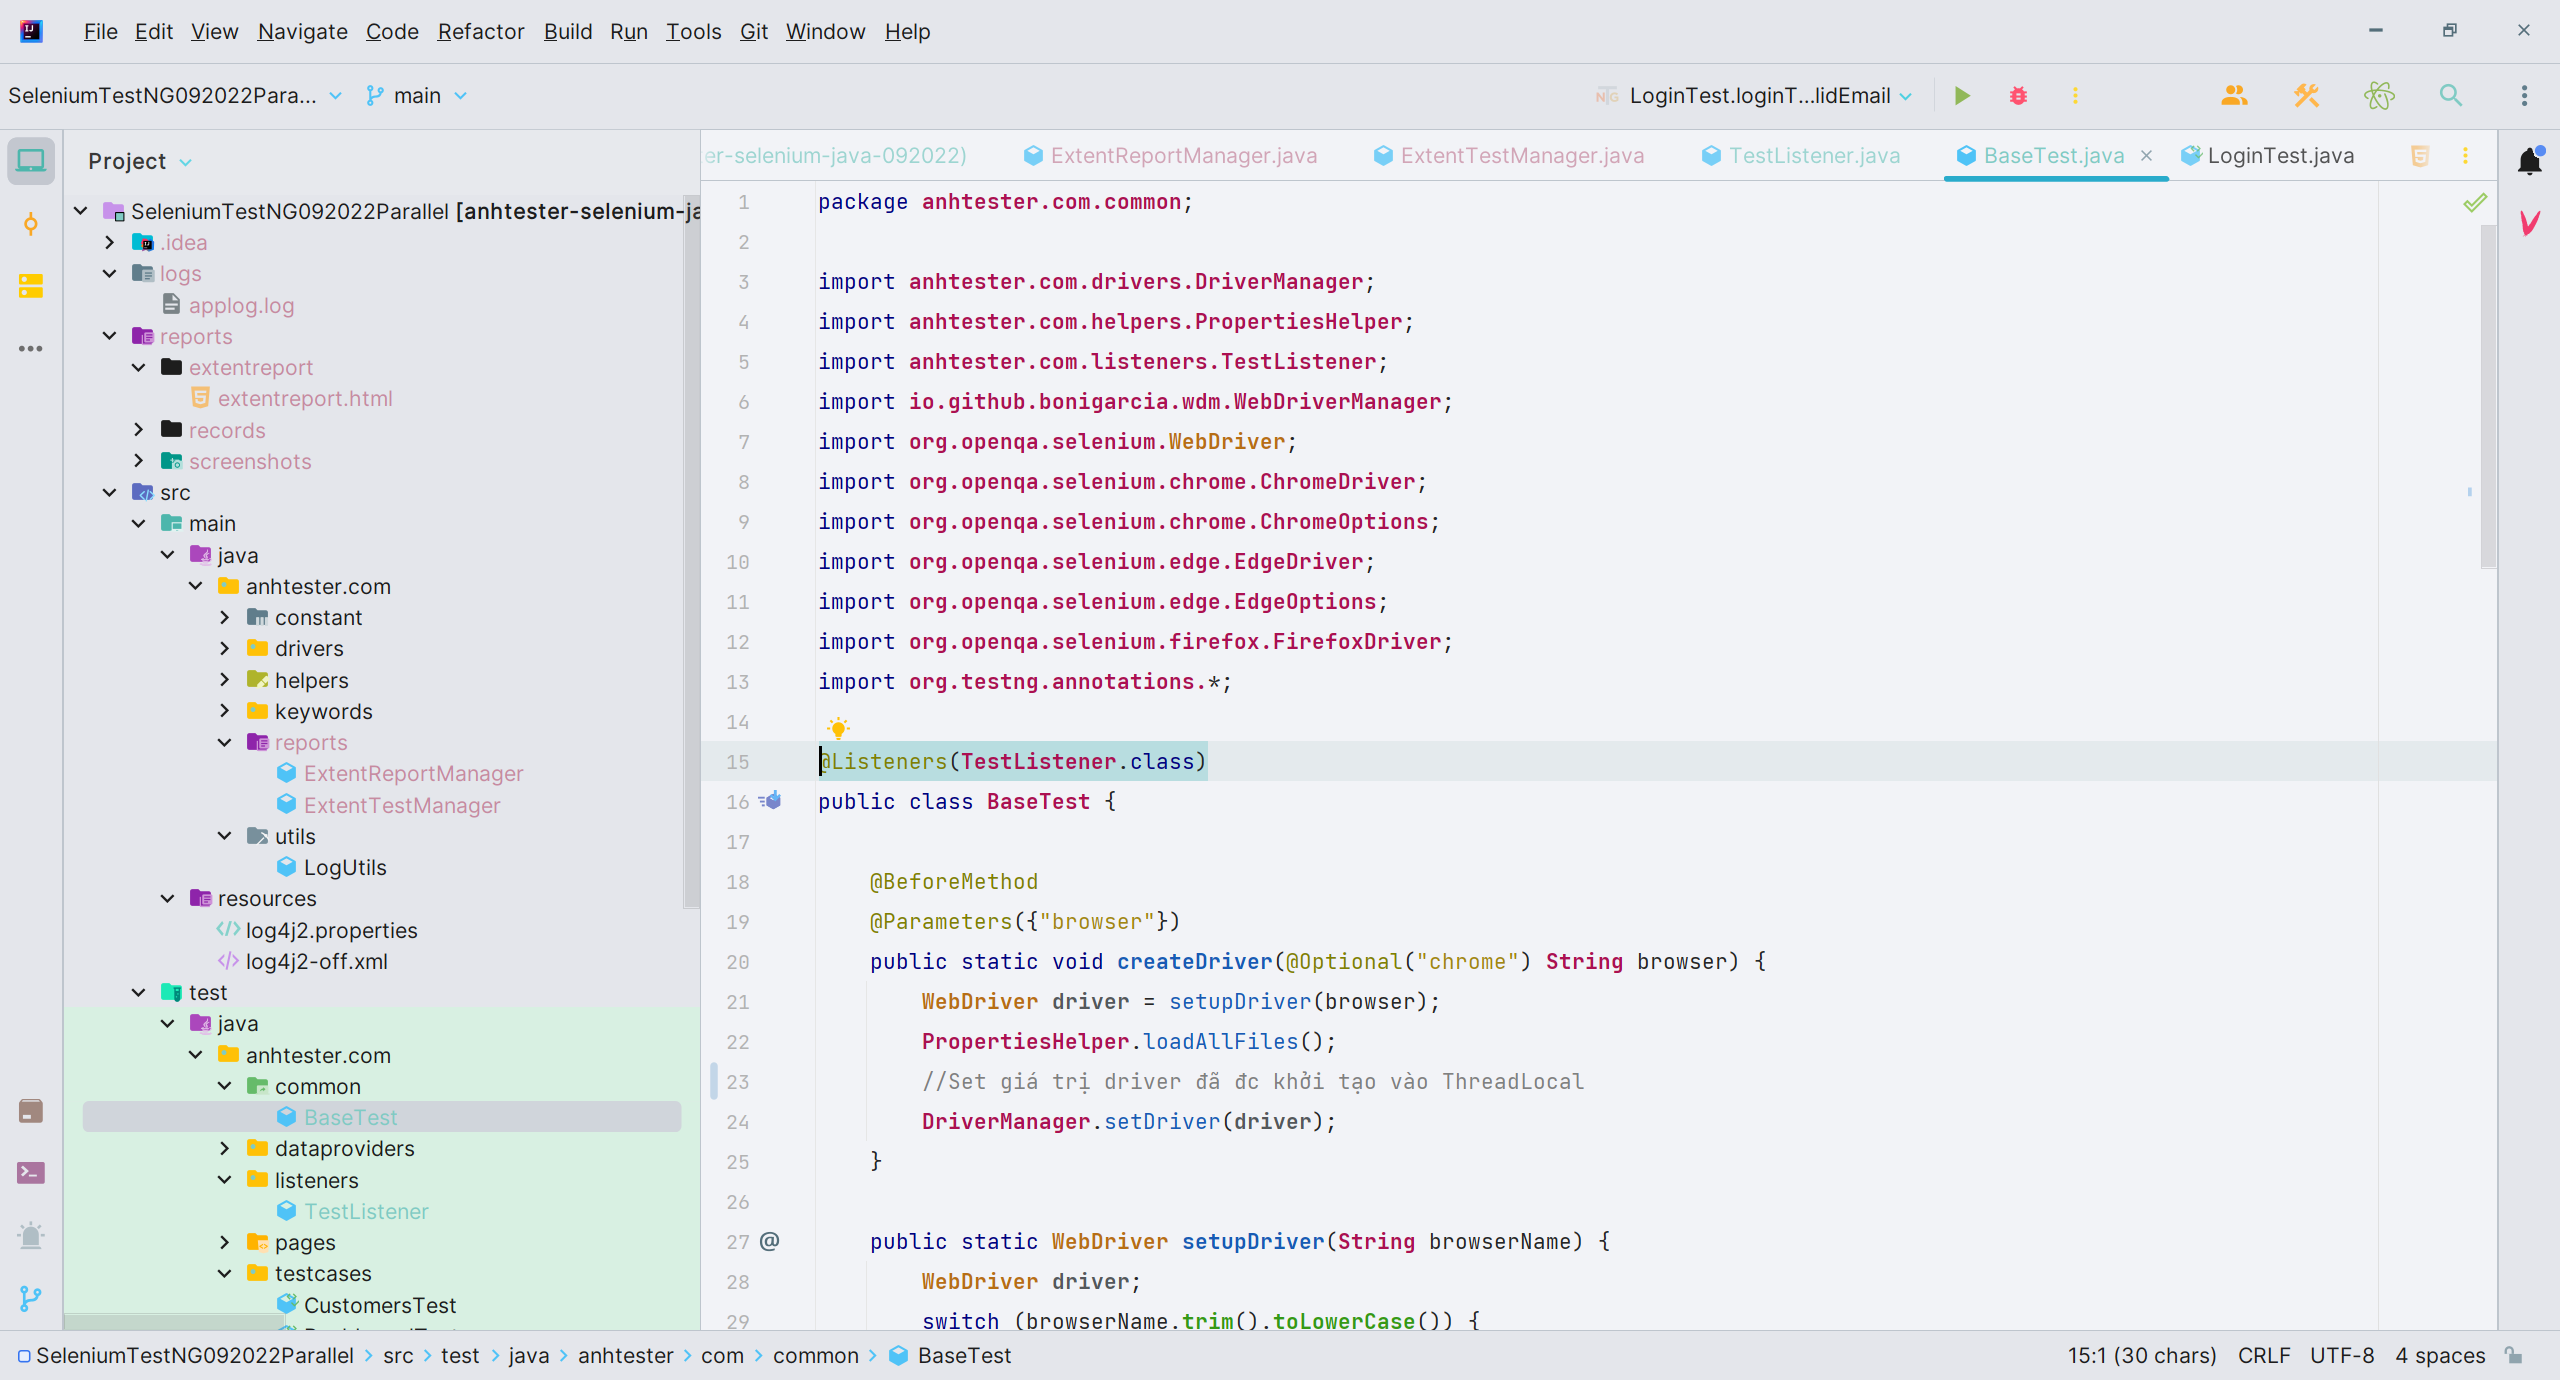Open the main branch dropdown
This screenshot has height=1380, width=2560.
point(416,96)
